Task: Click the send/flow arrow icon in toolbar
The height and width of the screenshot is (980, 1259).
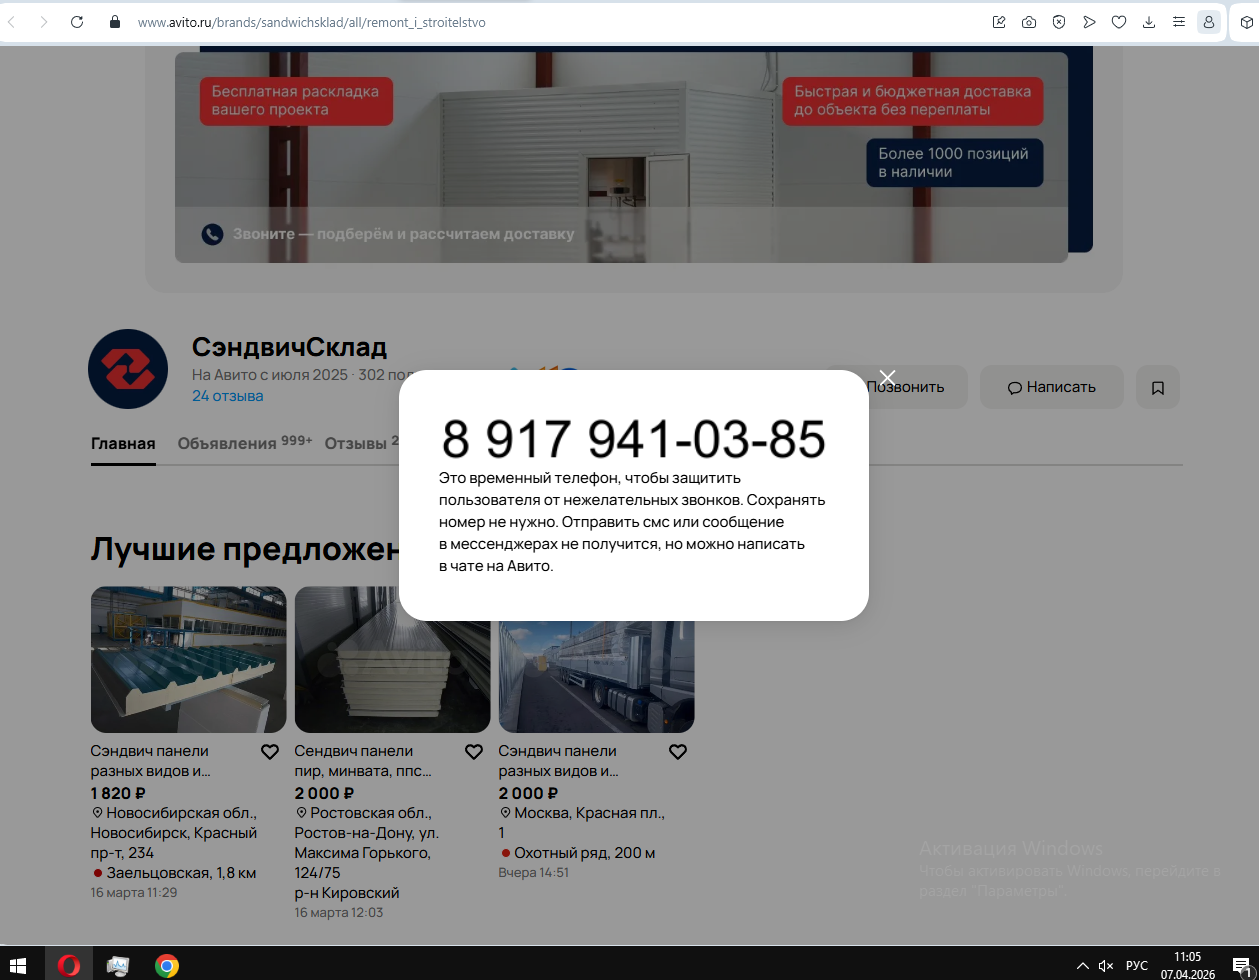Action: coord(1089,21)
